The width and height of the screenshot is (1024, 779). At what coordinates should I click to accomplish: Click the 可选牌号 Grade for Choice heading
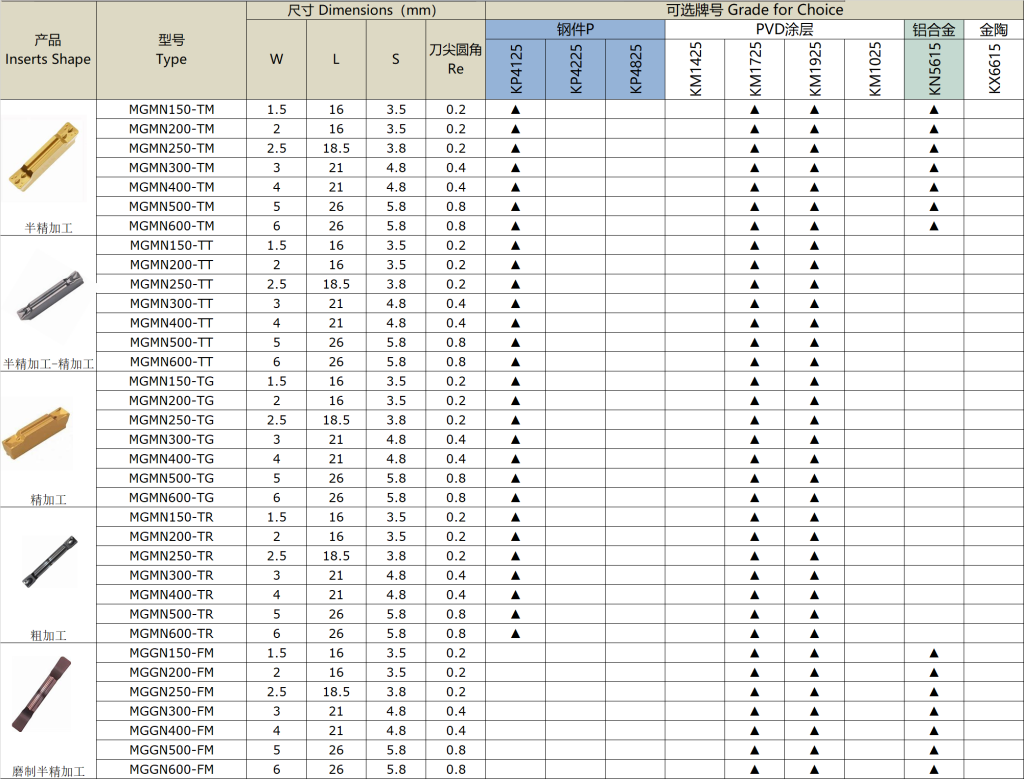pos(754,10)
